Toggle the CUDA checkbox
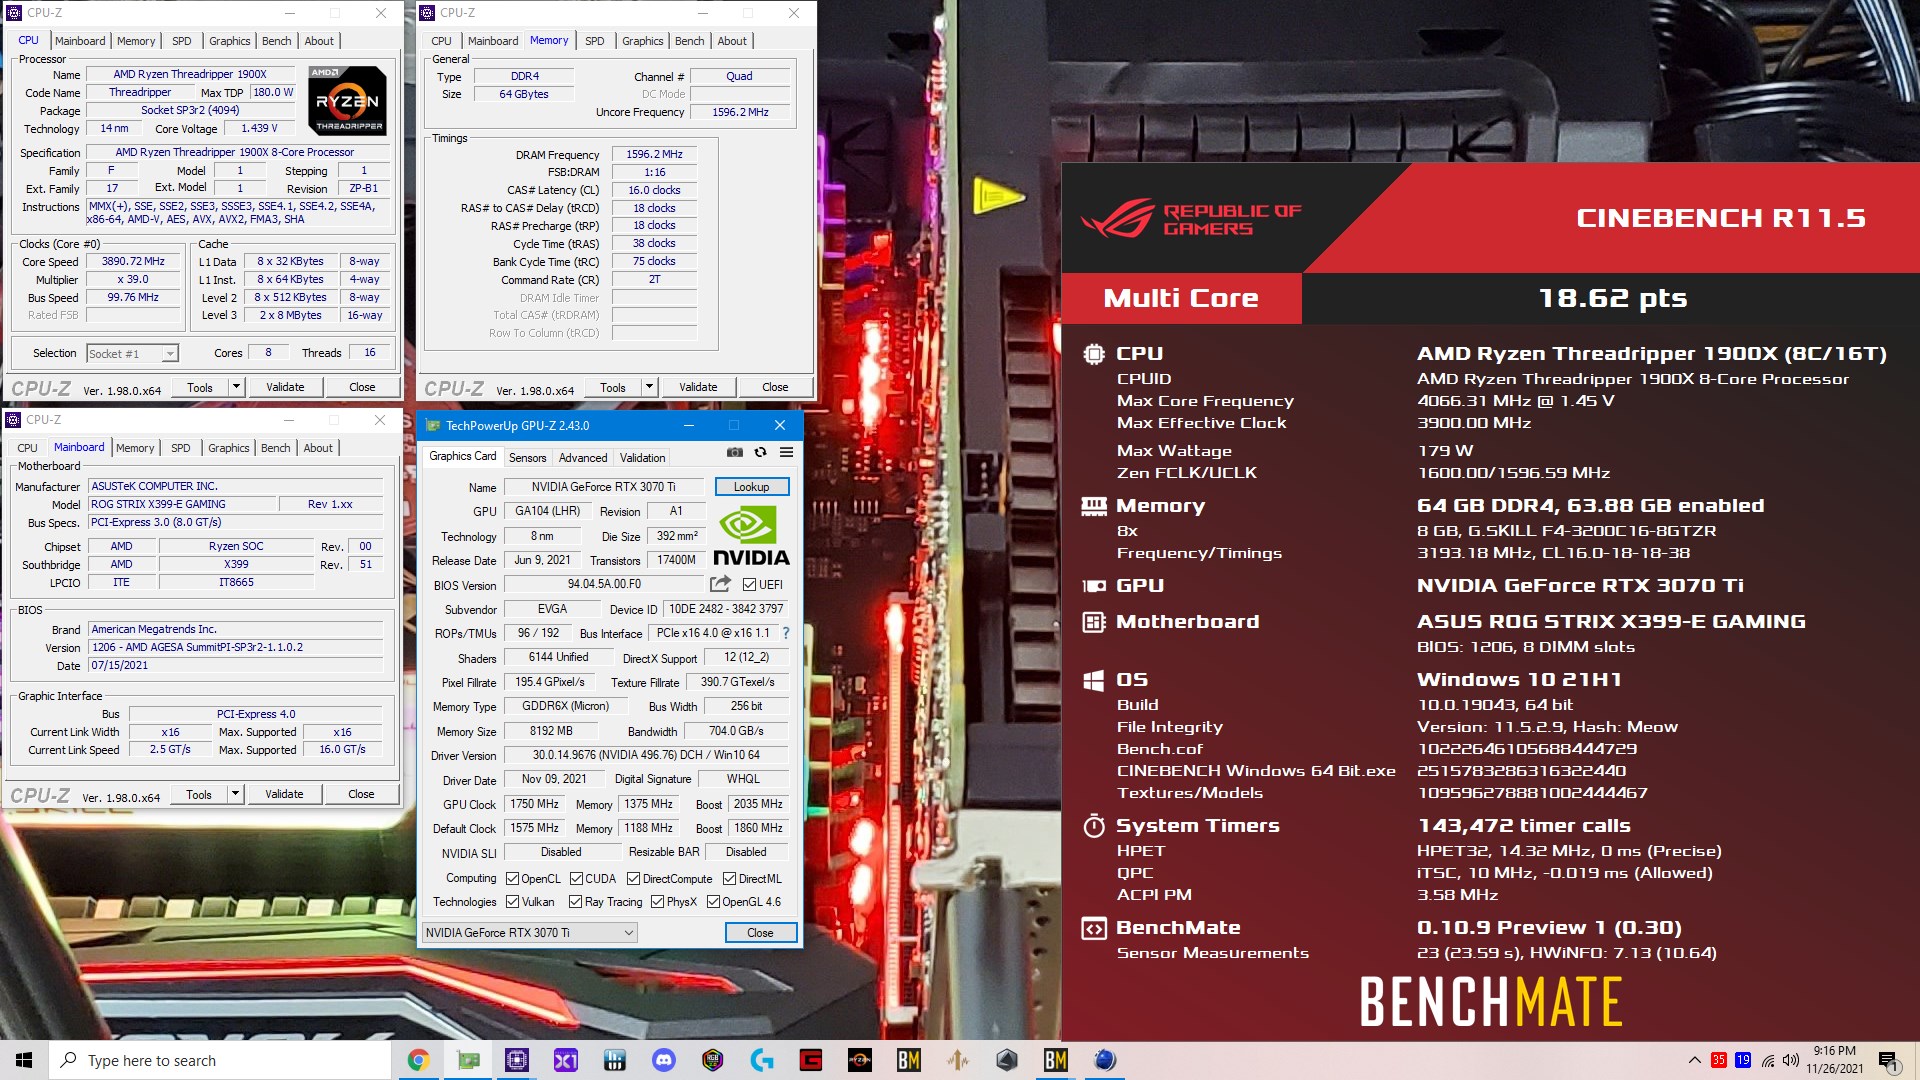The width and height of the screenshot is (1920, 1080). [x=577, y=879]
